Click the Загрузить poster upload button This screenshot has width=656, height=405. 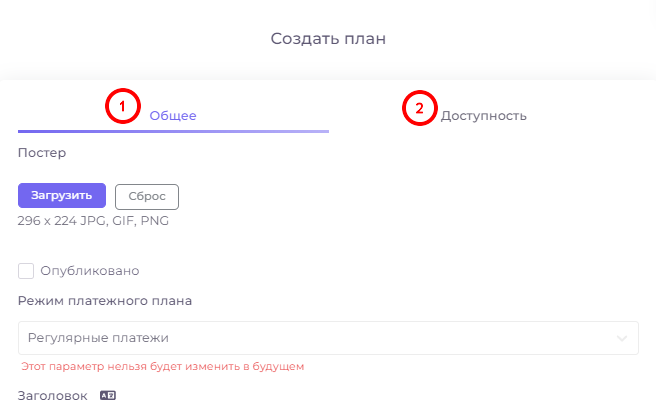click(62, 195)
